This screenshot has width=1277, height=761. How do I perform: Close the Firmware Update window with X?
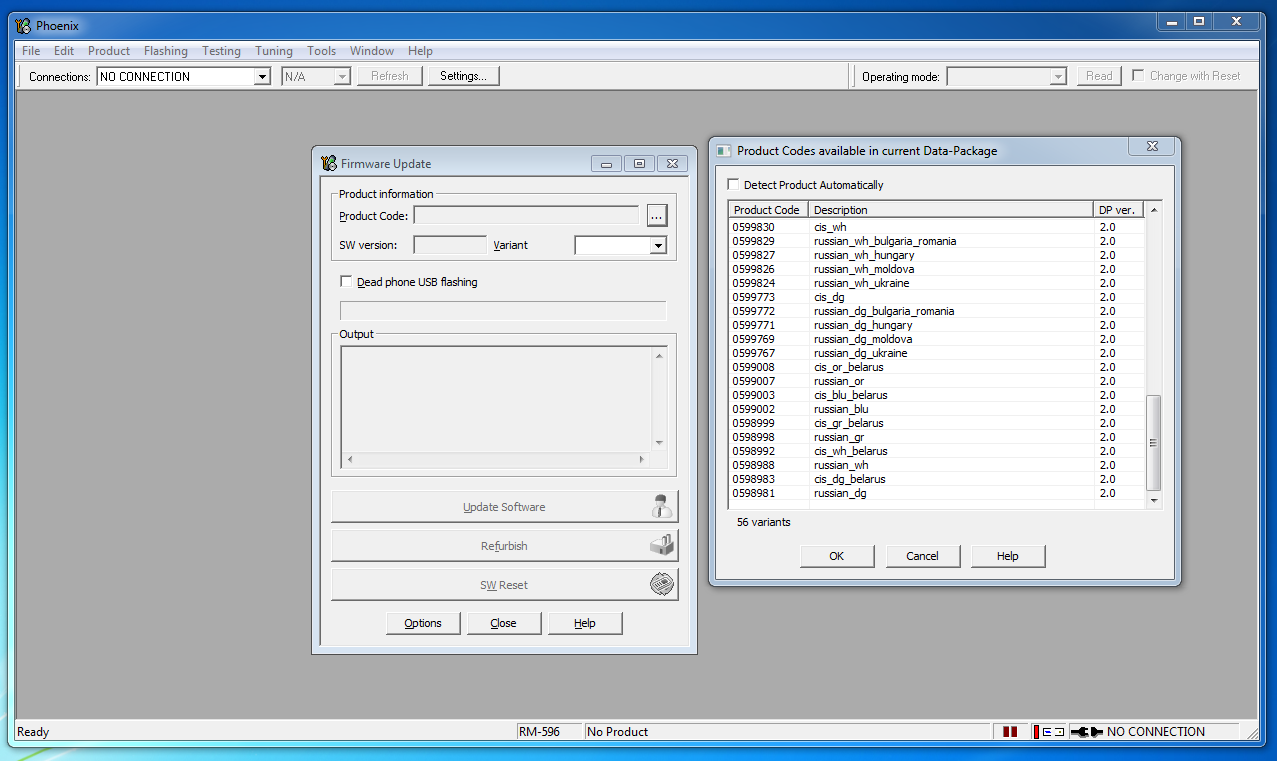tap(673, 164)
